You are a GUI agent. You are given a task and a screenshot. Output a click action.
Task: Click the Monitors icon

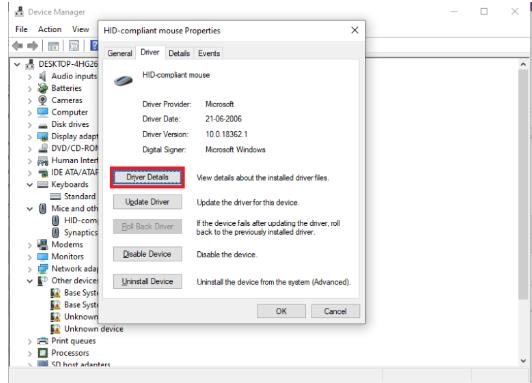(x=43, y=256)
